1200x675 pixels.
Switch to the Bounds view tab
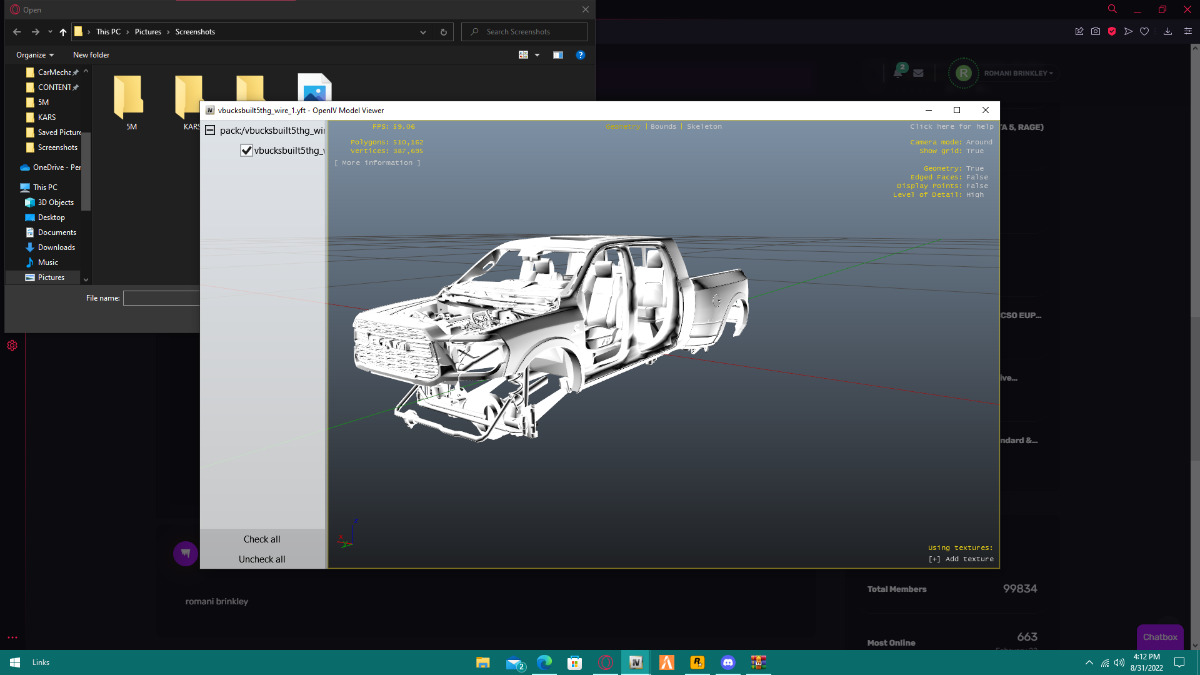(663, 127)
